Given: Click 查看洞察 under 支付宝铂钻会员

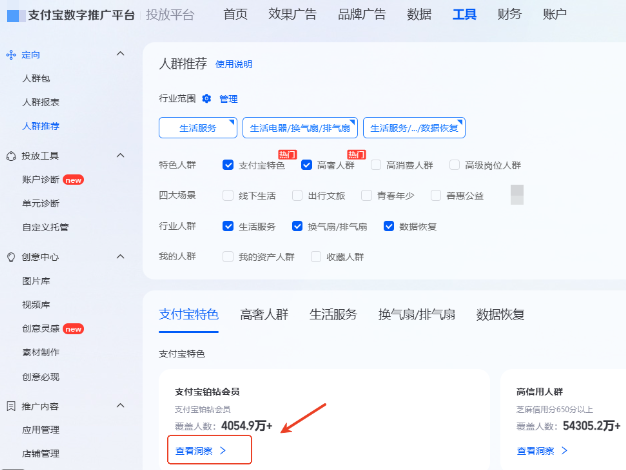Looking at the screenshot, I should [194, 451].
